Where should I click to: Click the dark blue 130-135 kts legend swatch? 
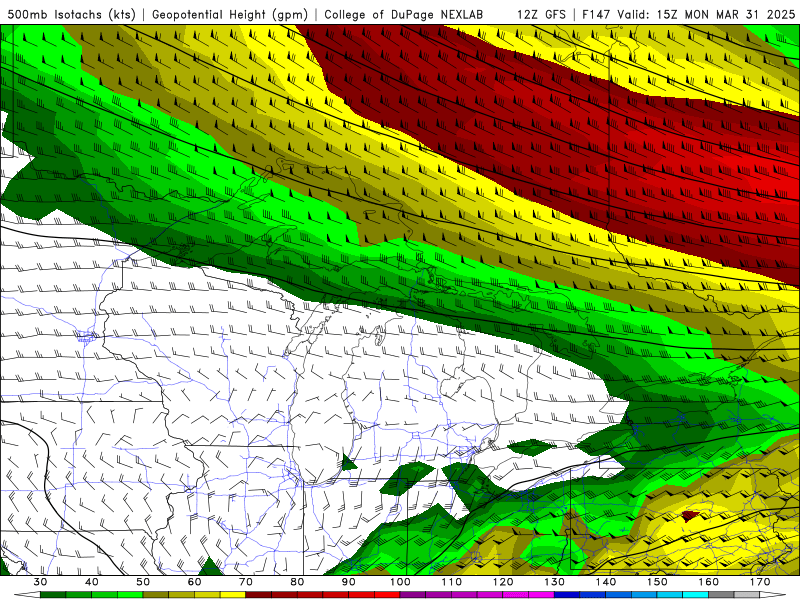point(567,595)
